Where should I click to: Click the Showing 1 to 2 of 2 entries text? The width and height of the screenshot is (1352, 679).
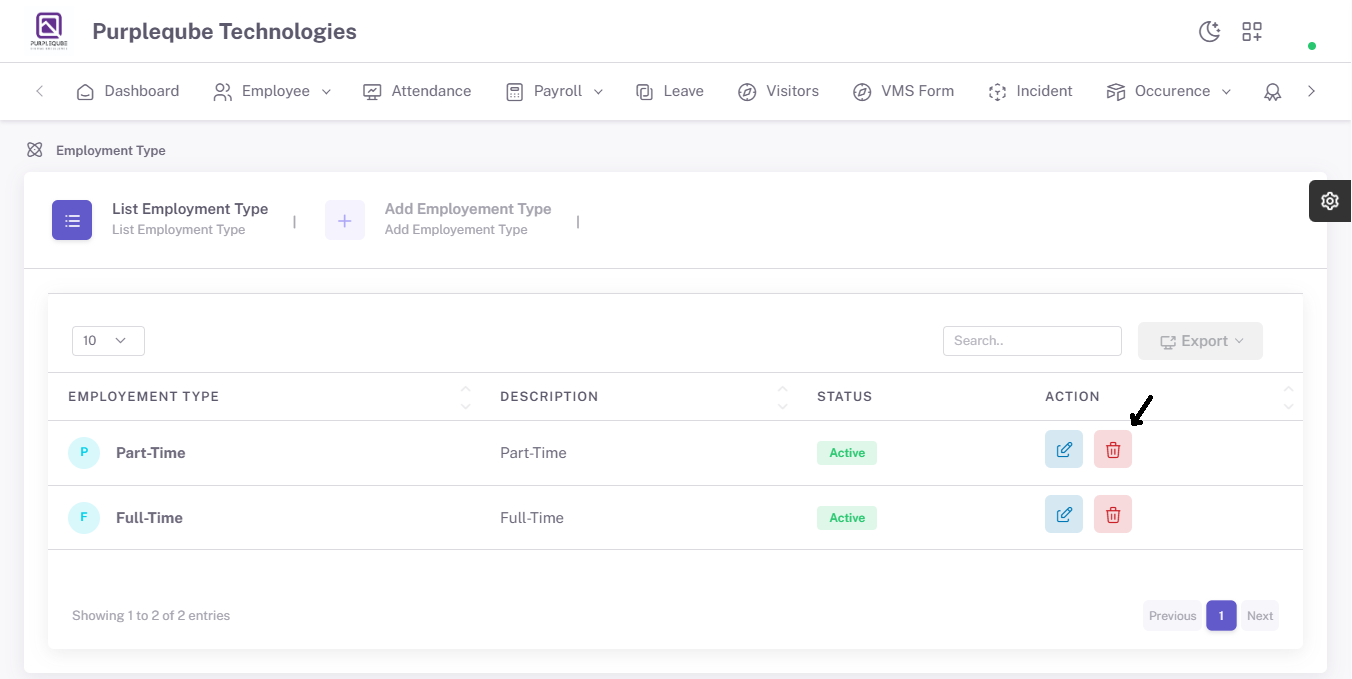(151, 616)
